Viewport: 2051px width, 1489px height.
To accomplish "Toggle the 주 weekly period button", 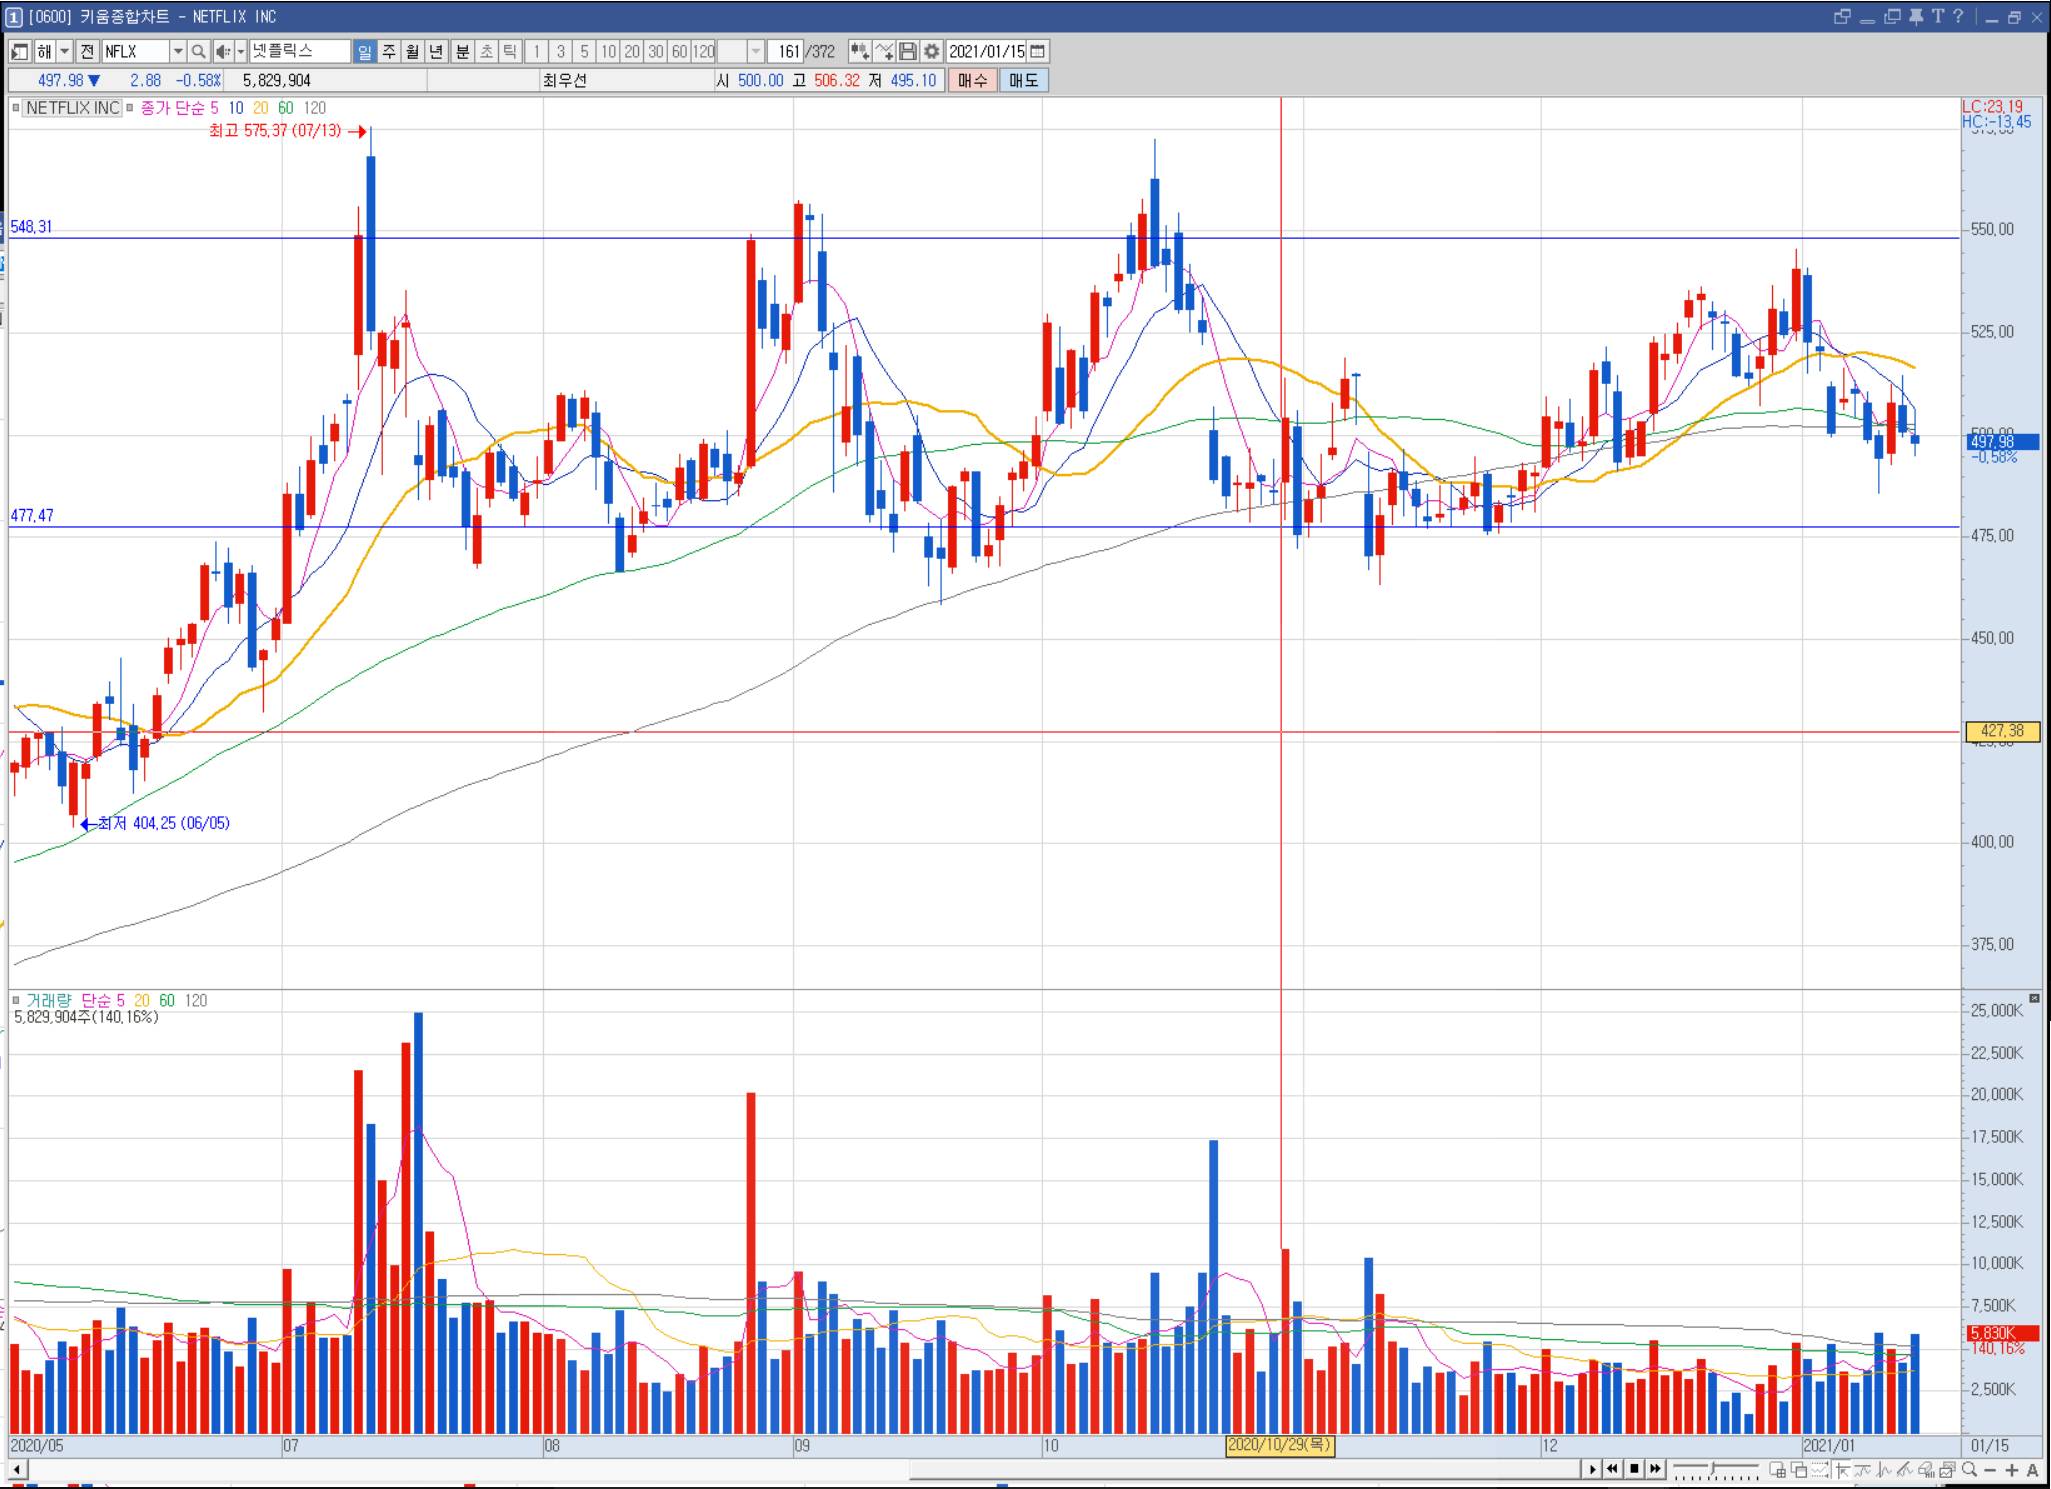I will [x=389, y=52].
